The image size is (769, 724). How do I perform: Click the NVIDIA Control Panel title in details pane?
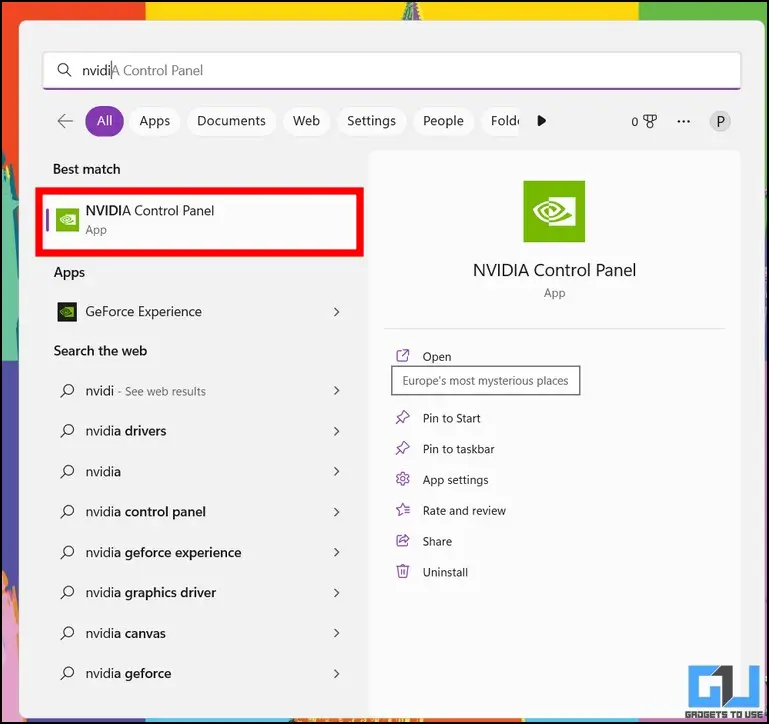point(554,270)
